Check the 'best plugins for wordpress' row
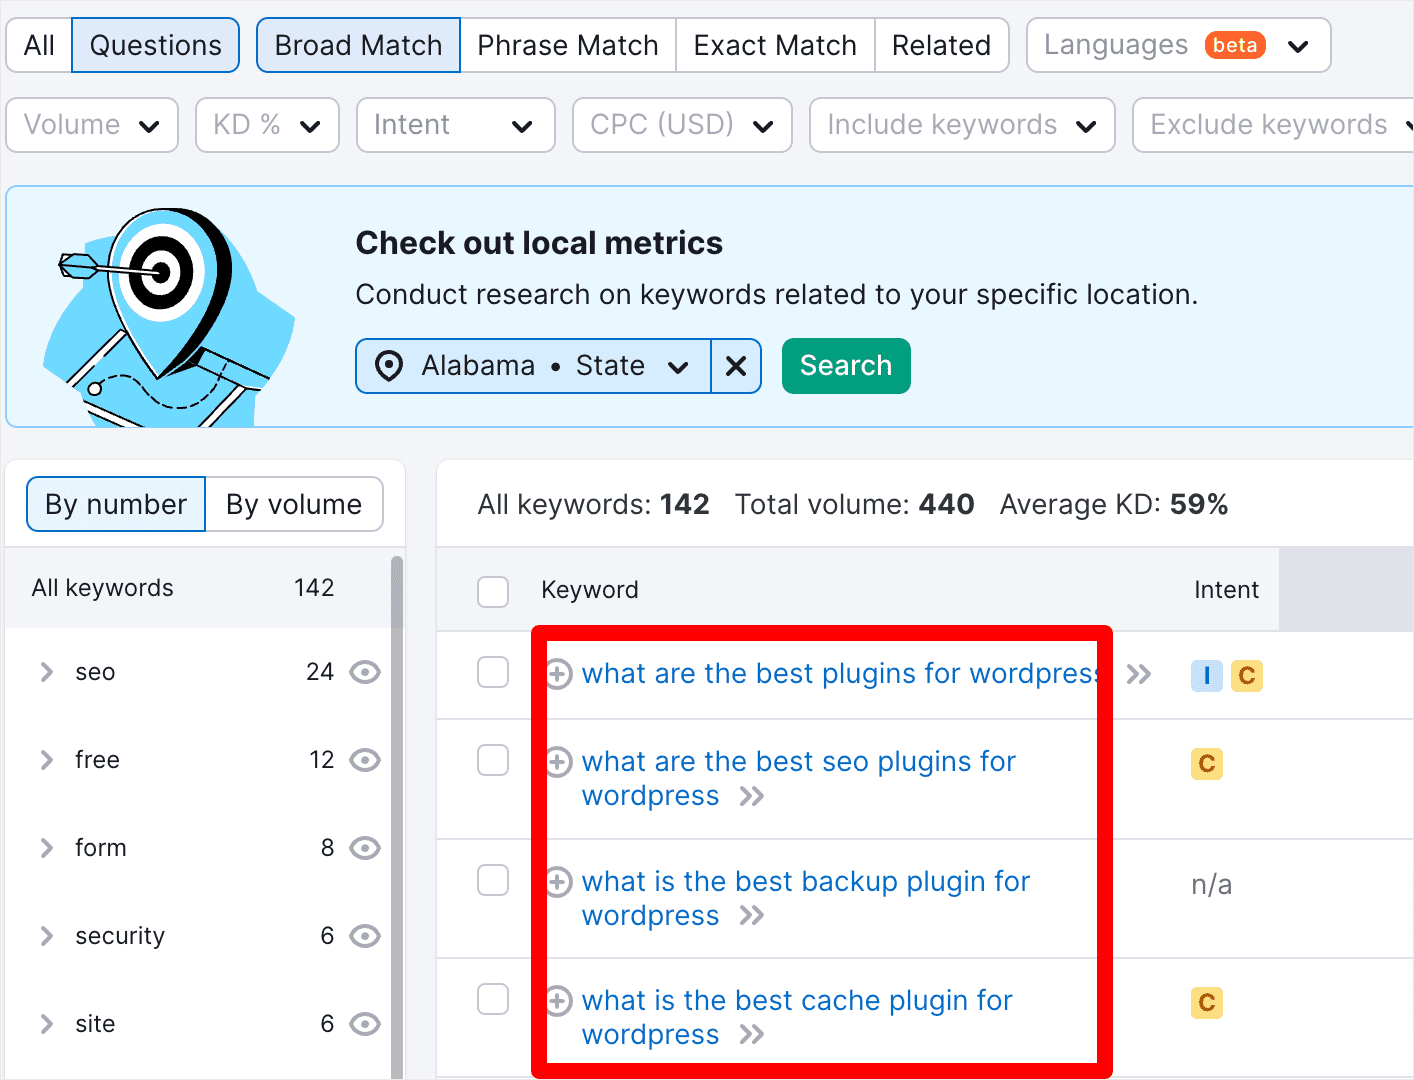 pyautogui.click(x=493, y=672)
